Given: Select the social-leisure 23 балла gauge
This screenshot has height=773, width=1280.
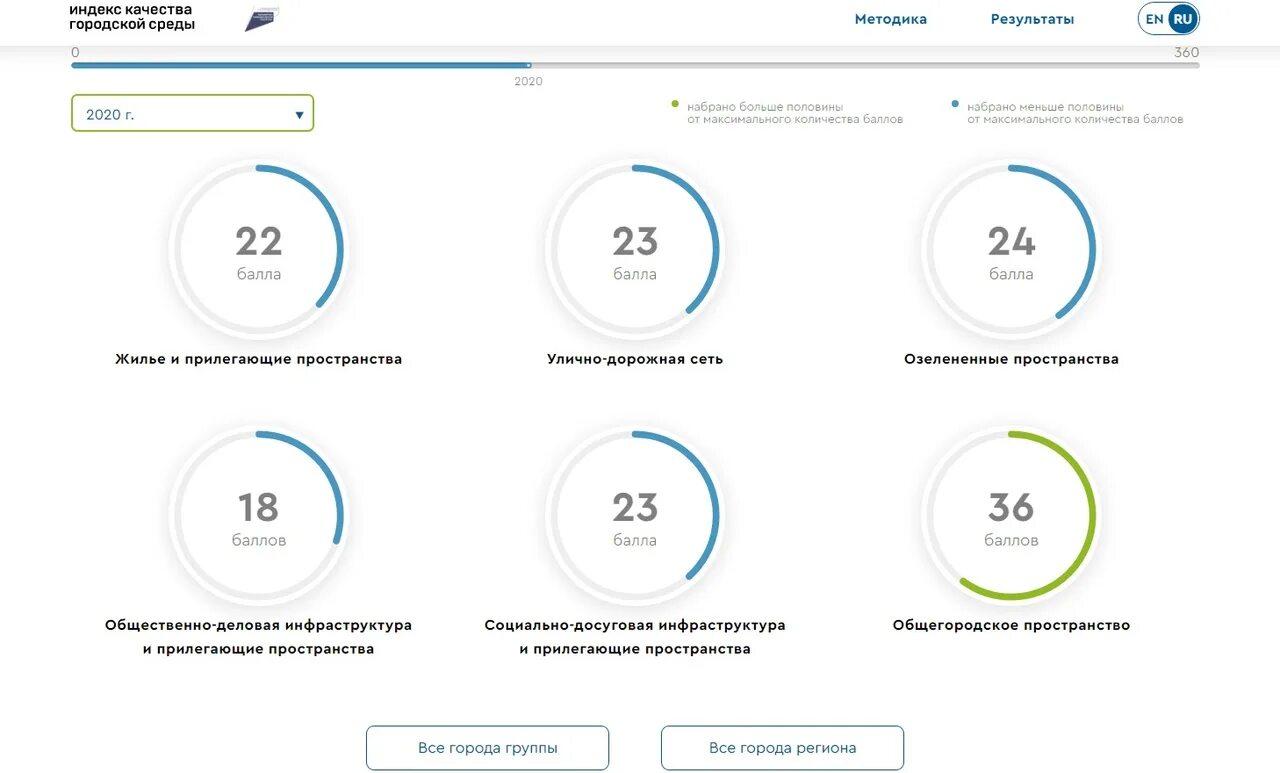Looking at the screenshot, I should tap(635, 516).
